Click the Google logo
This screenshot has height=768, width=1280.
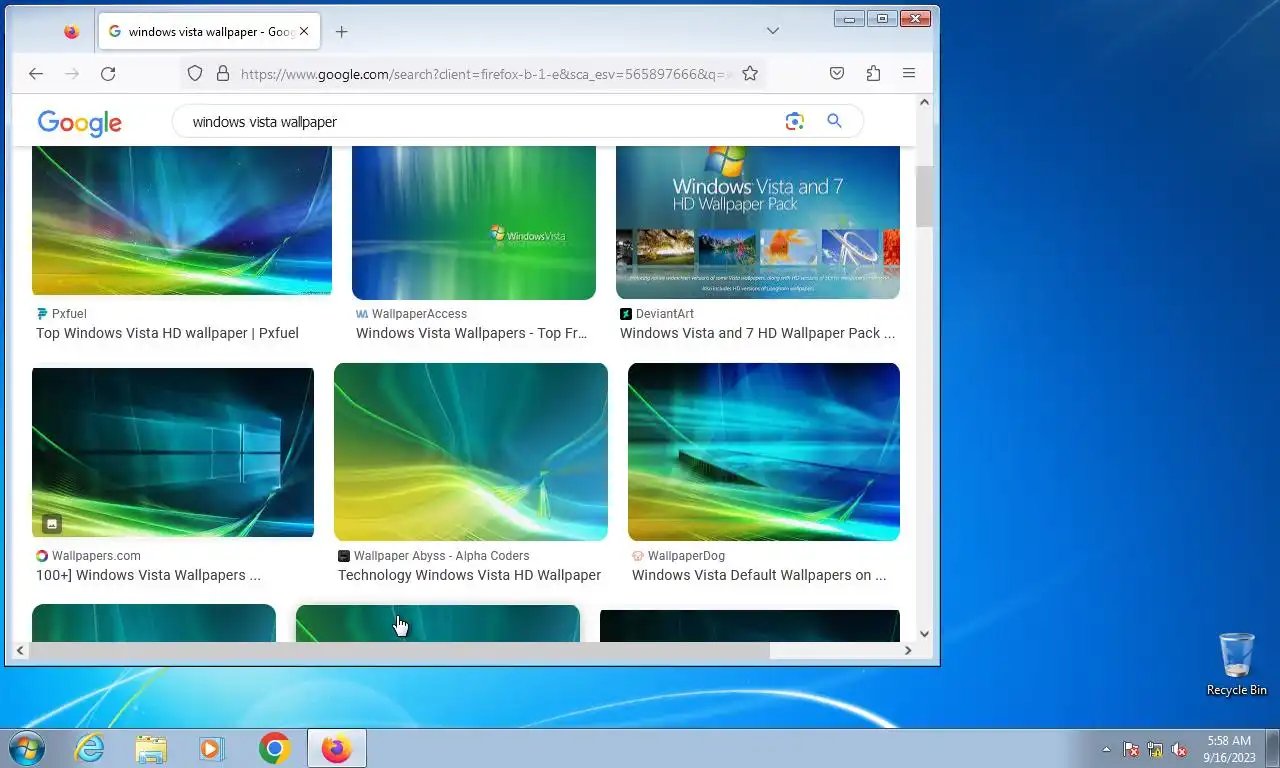pyautogui.click(x=80, y=123)
